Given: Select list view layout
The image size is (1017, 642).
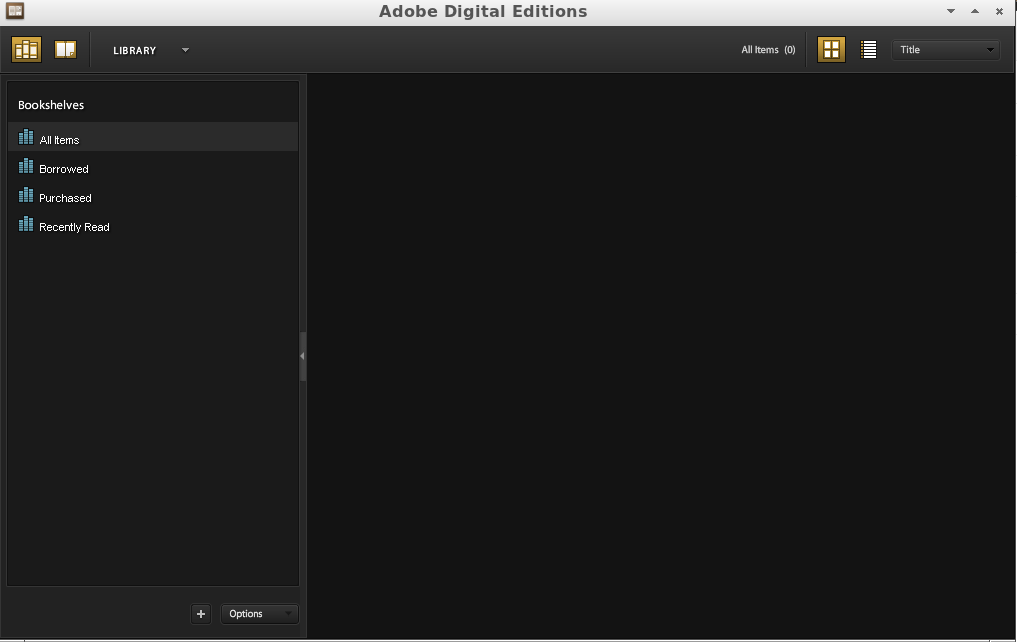Looking at the screenshot, I should coord(868,50).
